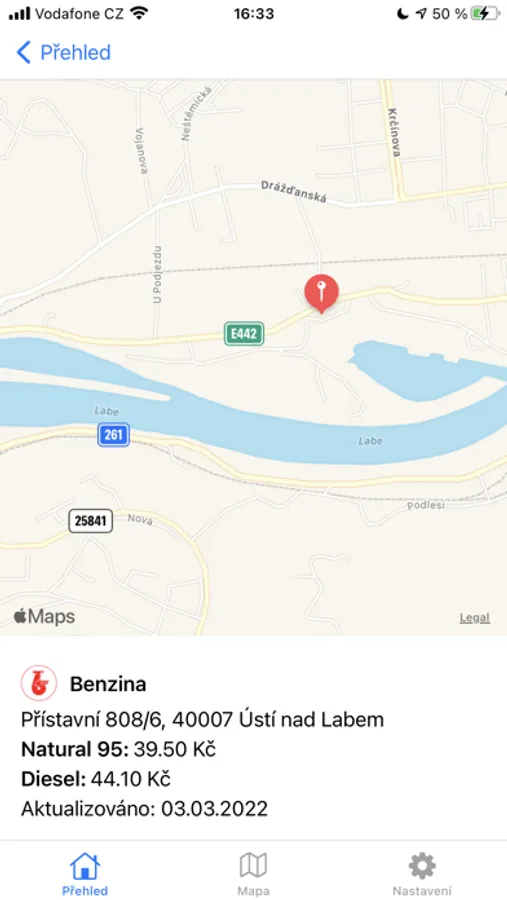Select the Přehled home tab
Screen dimensions: 507x900
pyautogui.click(x=84, y=874)
